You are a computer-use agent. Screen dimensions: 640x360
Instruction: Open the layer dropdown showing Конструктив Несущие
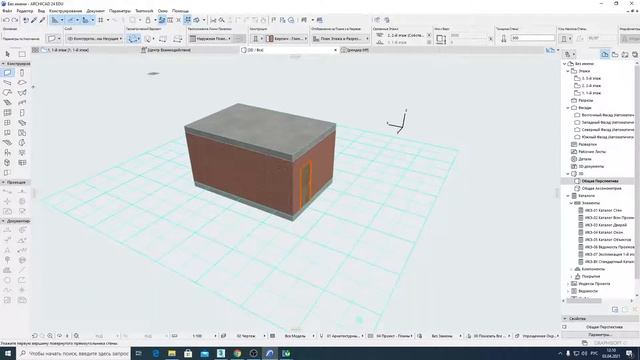point(94,38)
